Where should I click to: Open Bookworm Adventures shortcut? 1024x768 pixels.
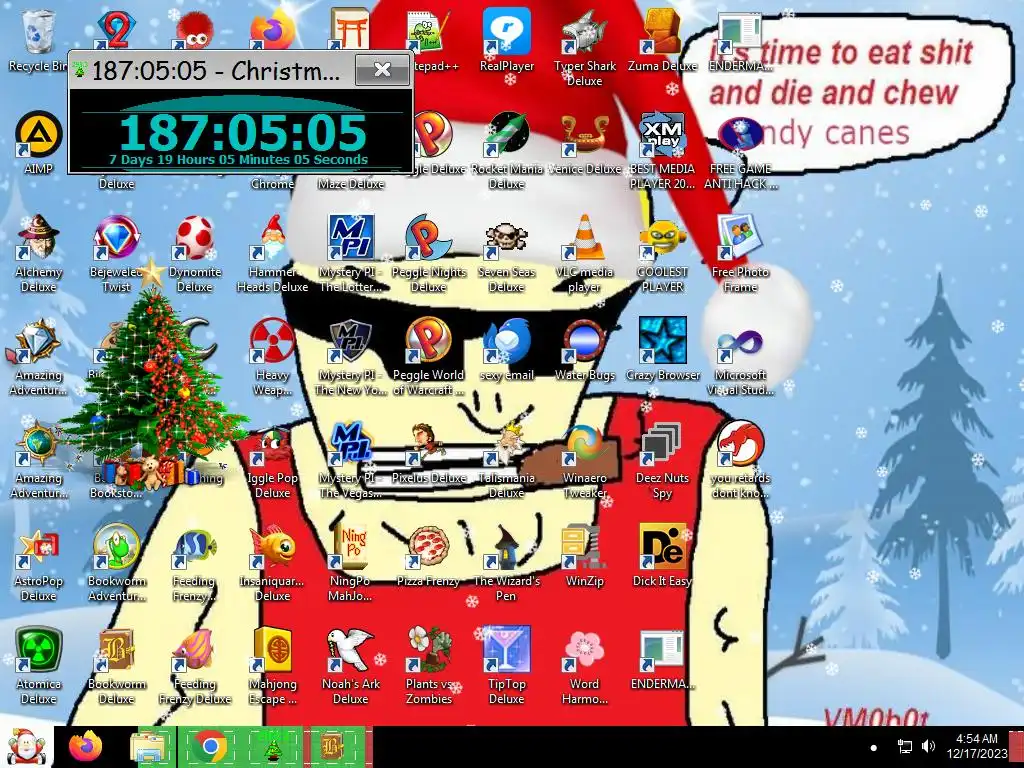point(116,563)
